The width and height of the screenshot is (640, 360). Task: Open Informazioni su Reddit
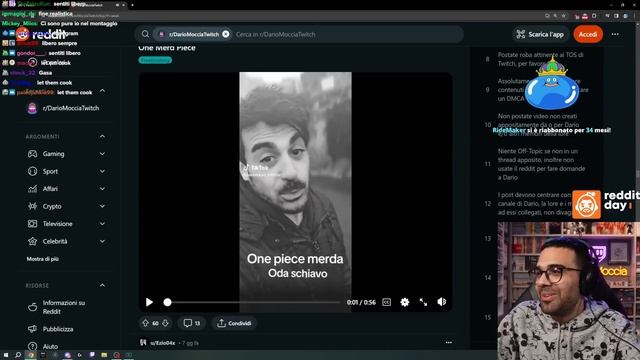[x=64, y=307]
